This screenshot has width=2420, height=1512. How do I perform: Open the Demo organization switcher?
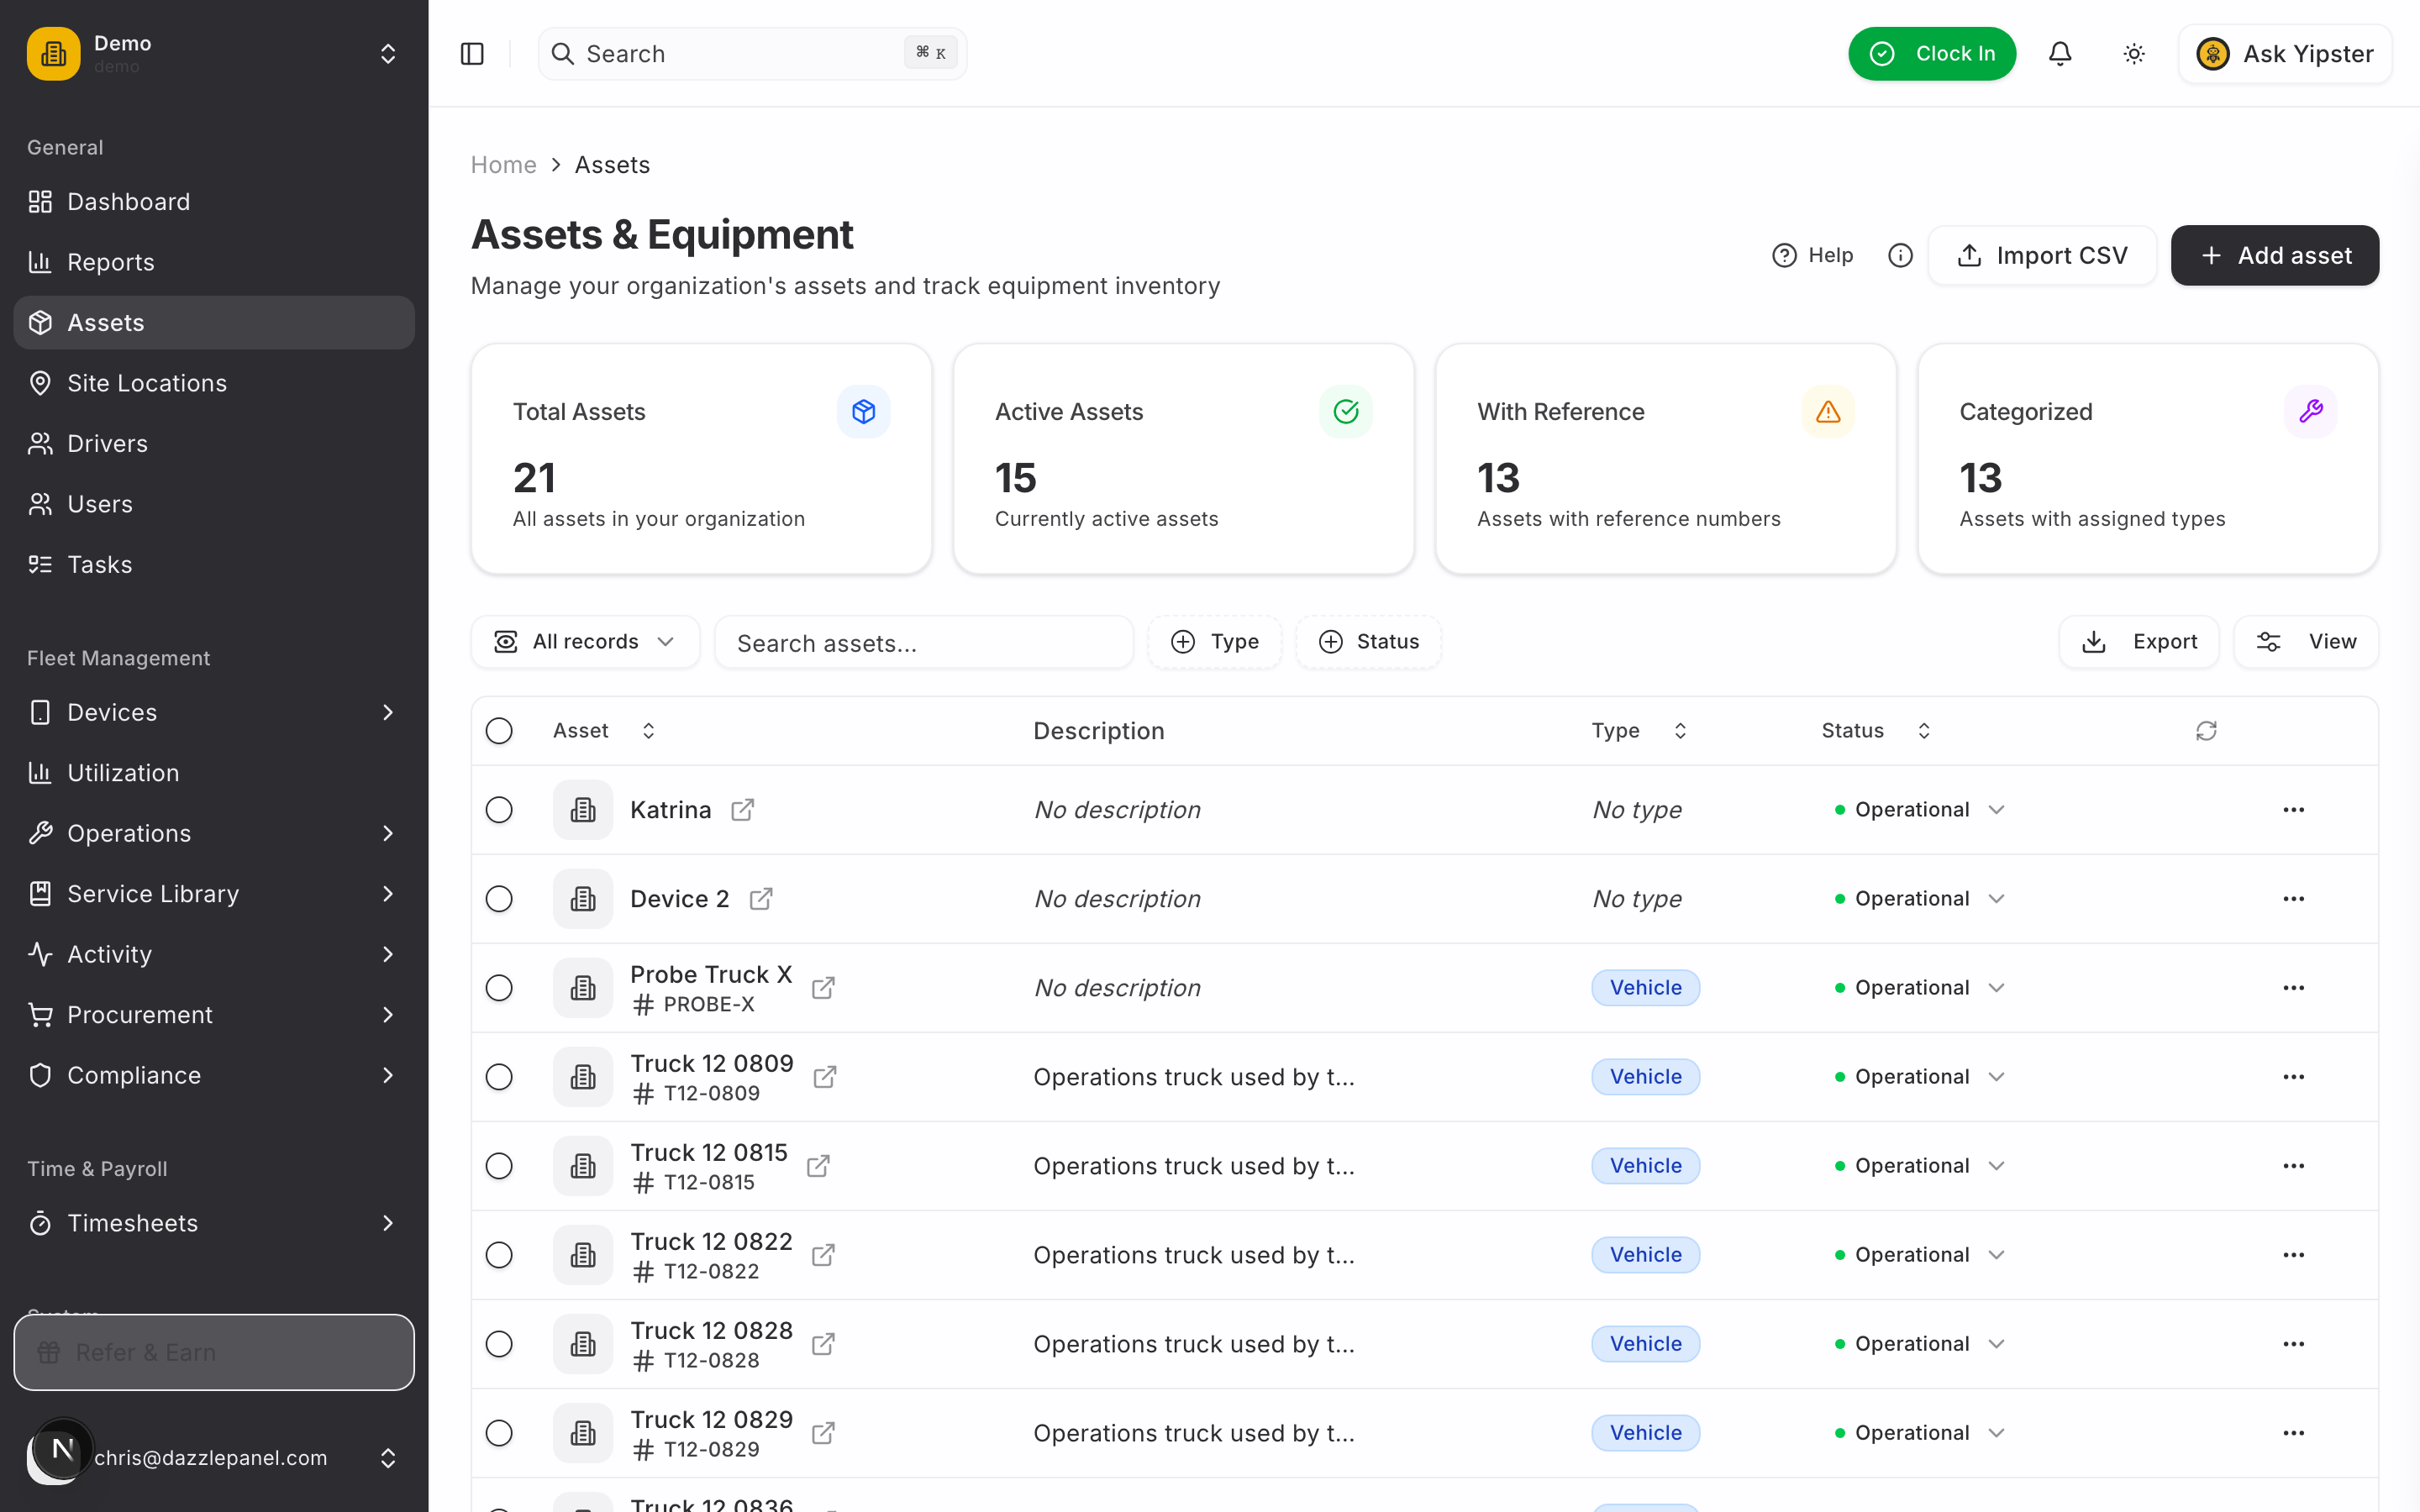point(214,54)
